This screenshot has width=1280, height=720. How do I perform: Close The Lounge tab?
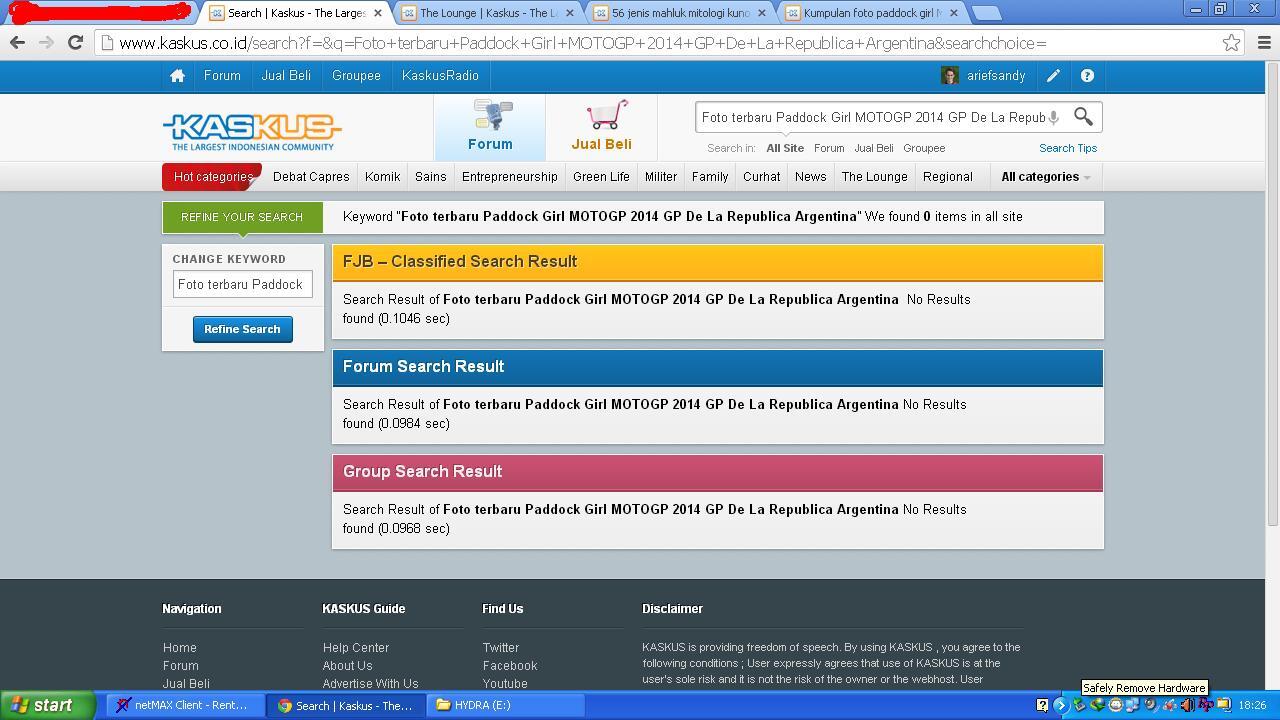(x=570, y=13)
